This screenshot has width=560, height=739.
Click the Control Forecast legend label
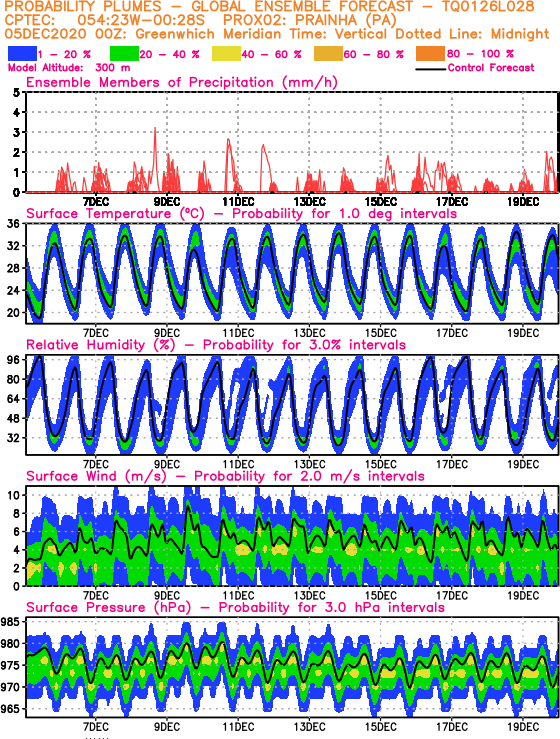491,68
